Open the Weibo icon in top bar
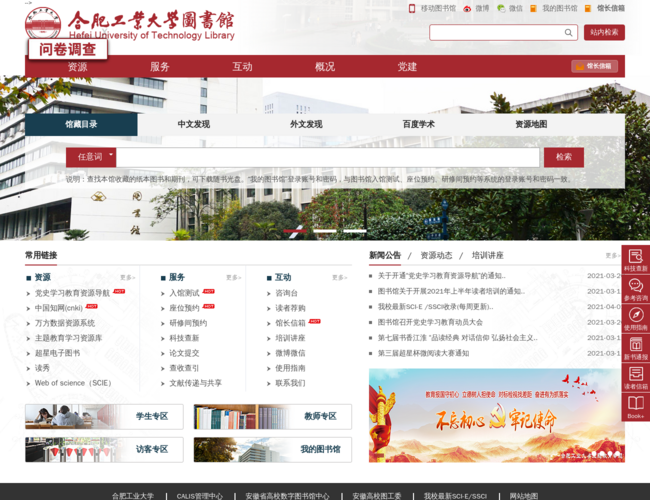The image size is (650, 500). pos(467,8)
